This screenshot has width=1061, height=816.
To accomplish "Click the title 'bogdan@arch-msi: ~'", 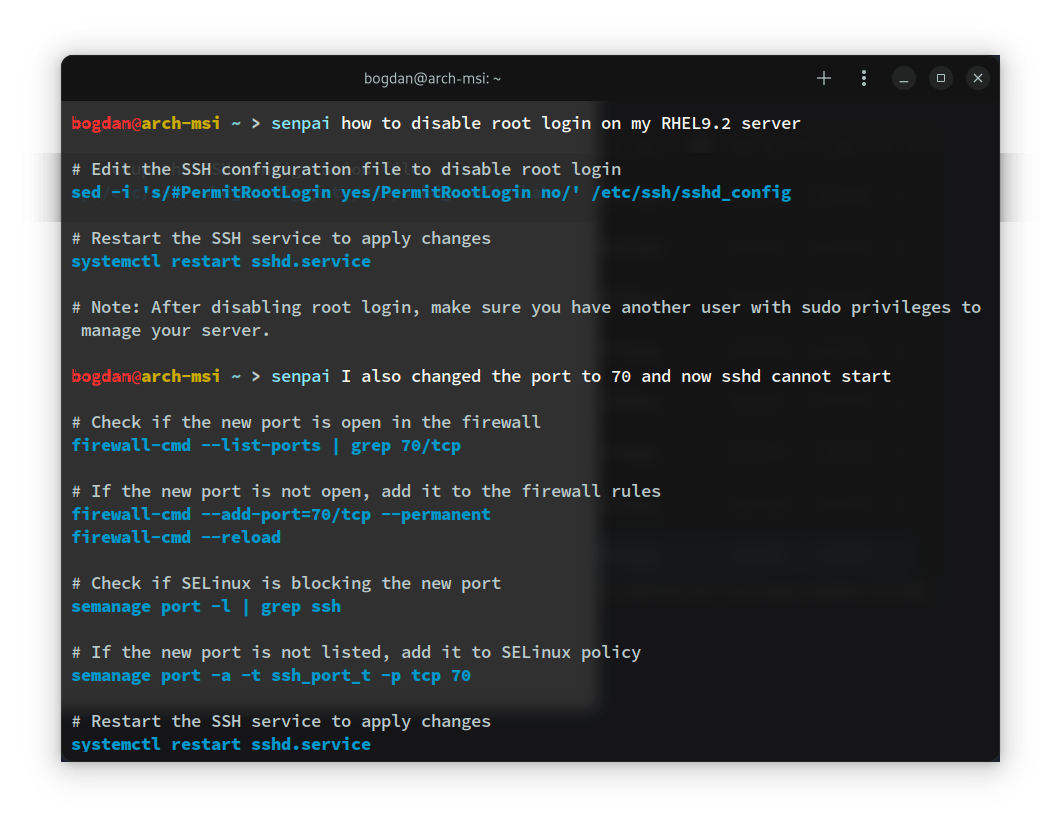I will pos(432,78).
